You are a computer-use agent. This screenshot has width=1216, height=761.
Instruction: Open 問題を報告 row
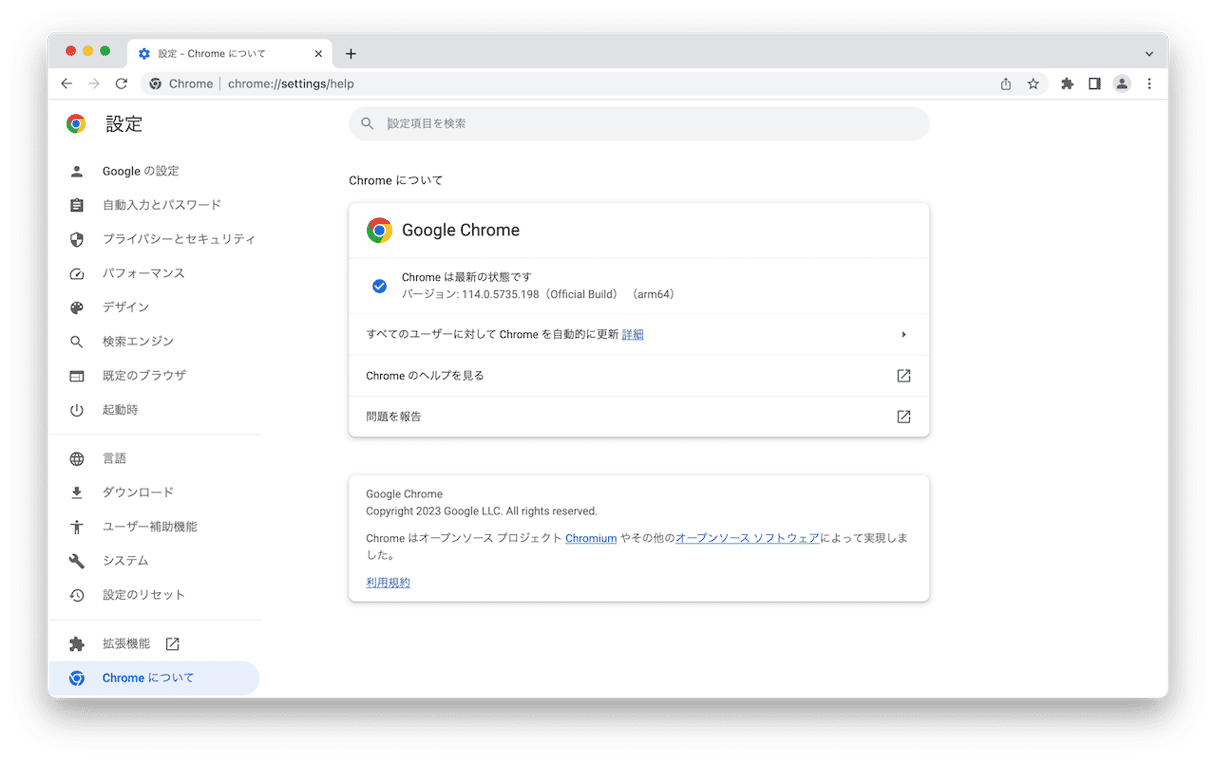(x=639, y=416)
